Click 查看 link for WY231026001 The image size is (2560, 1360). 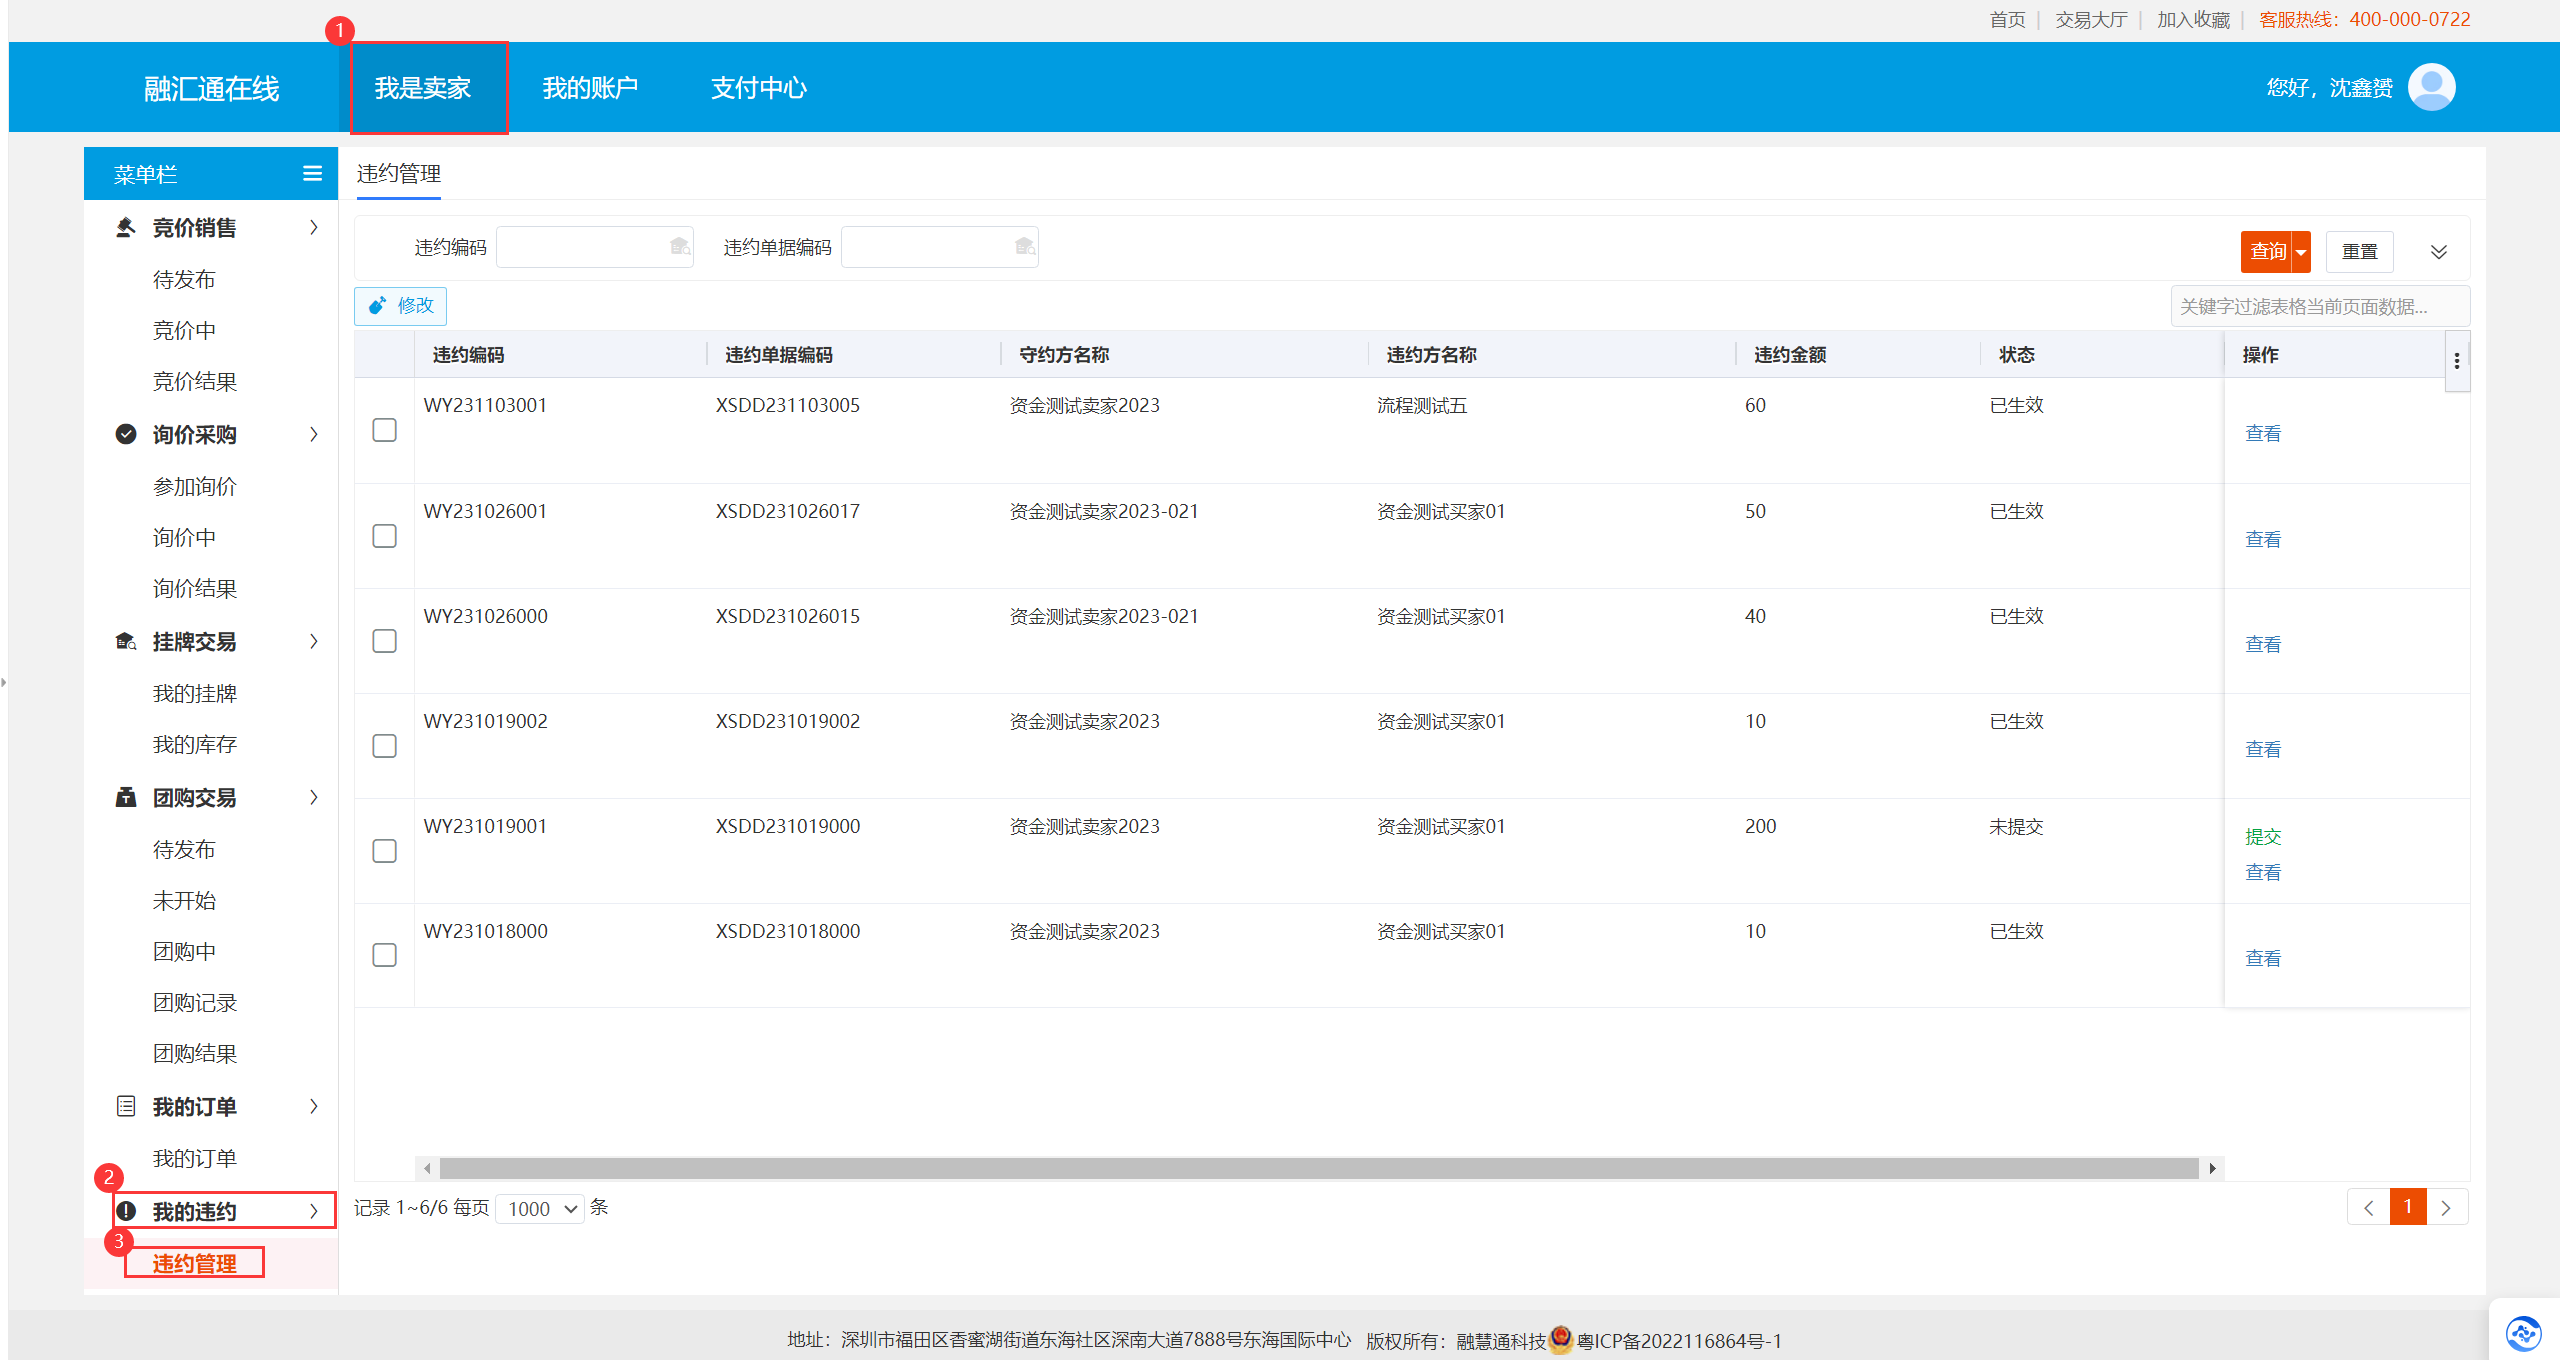pos(2262,539)
